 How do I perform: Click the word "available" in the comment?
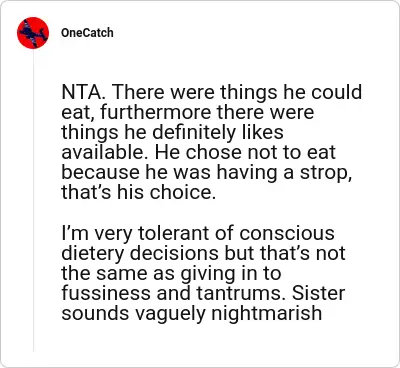pyautogui.click(x=105, y=152)
